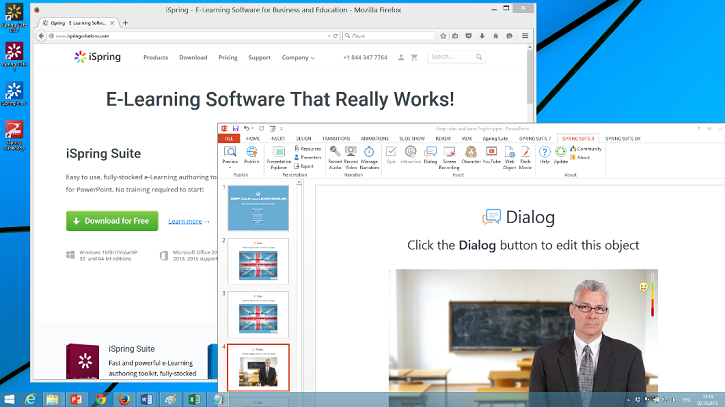Screen dimensions: 725x407
Task: Open Presenters in Presentation group
Action: [307, 157]
